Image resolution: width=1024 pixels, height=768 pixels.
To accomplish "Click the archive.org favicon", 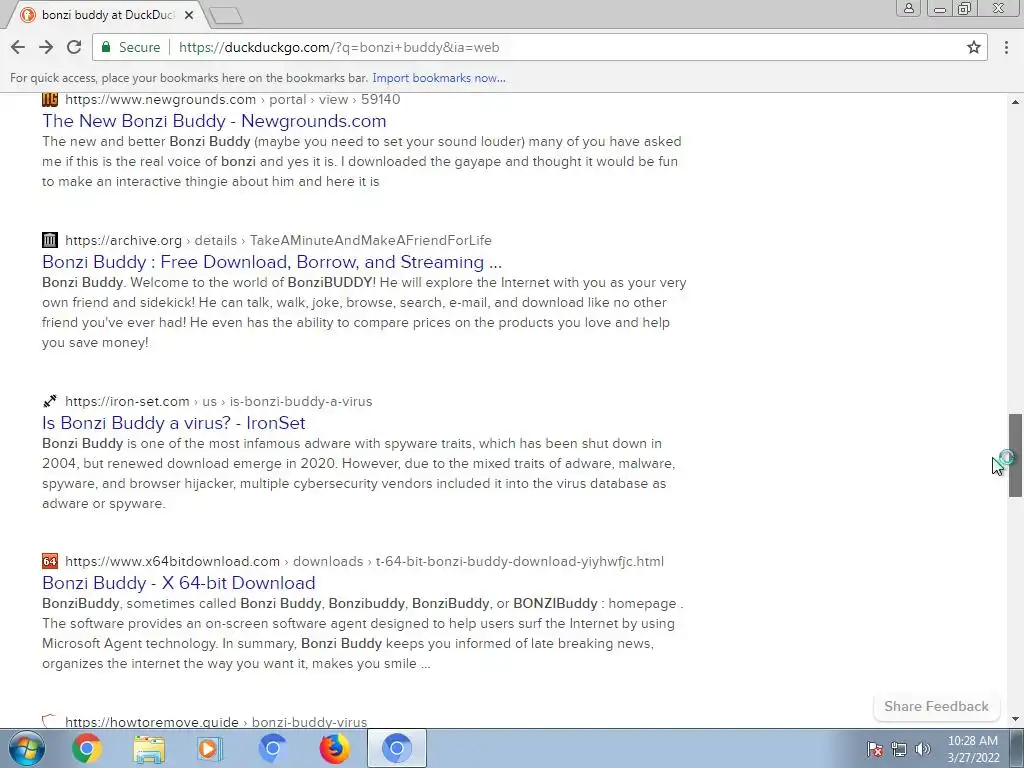I will [x=50, y=240].
